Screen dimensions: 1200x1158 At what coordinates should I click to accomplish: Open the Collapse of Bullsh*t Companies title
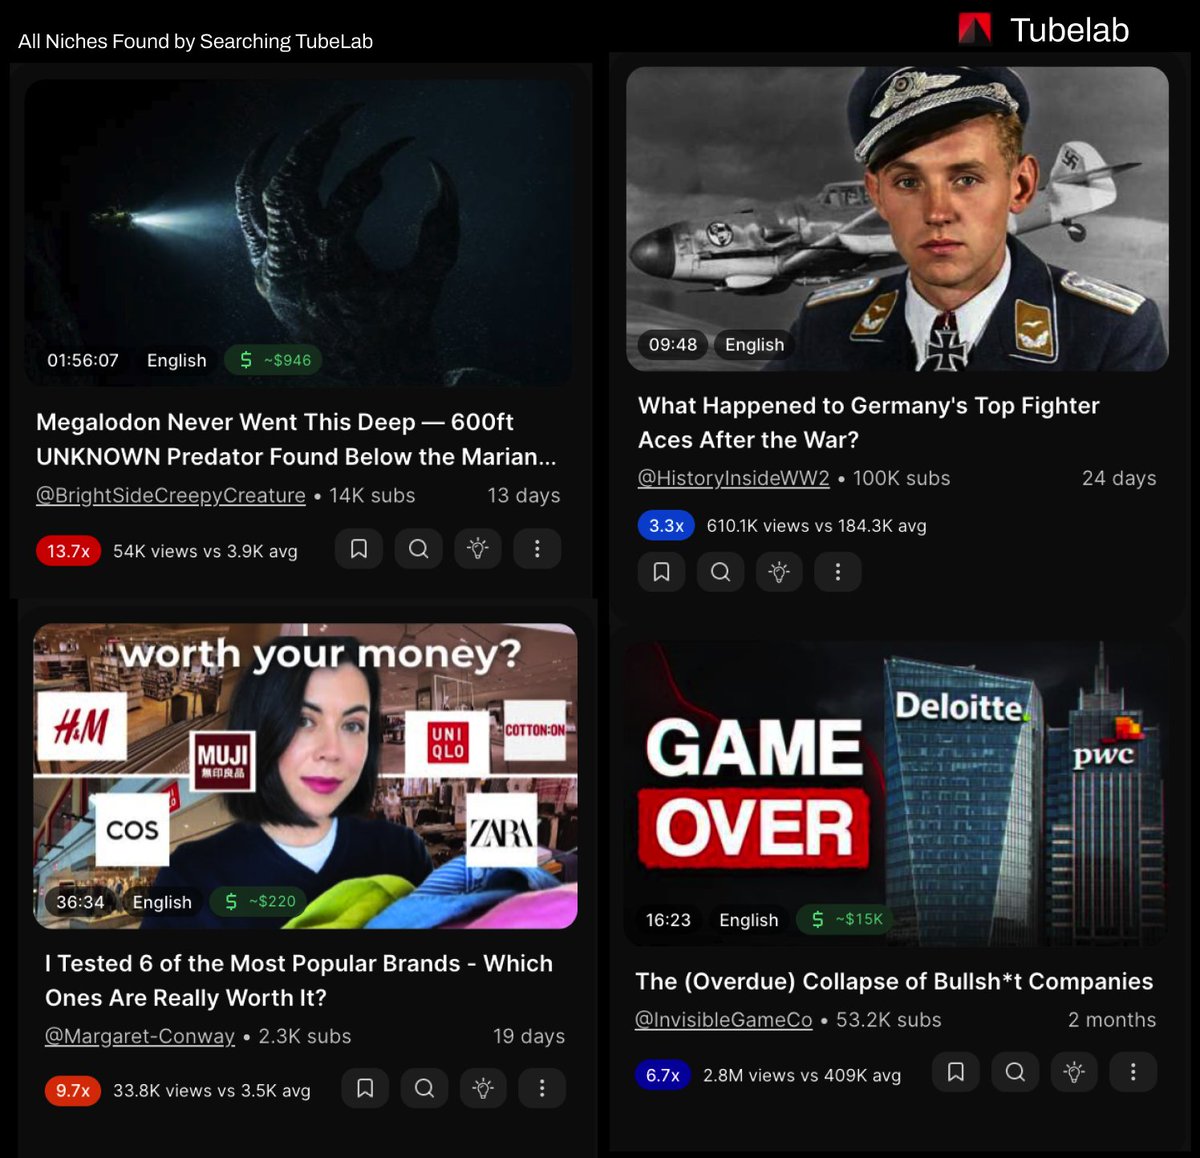click(894, 981)
